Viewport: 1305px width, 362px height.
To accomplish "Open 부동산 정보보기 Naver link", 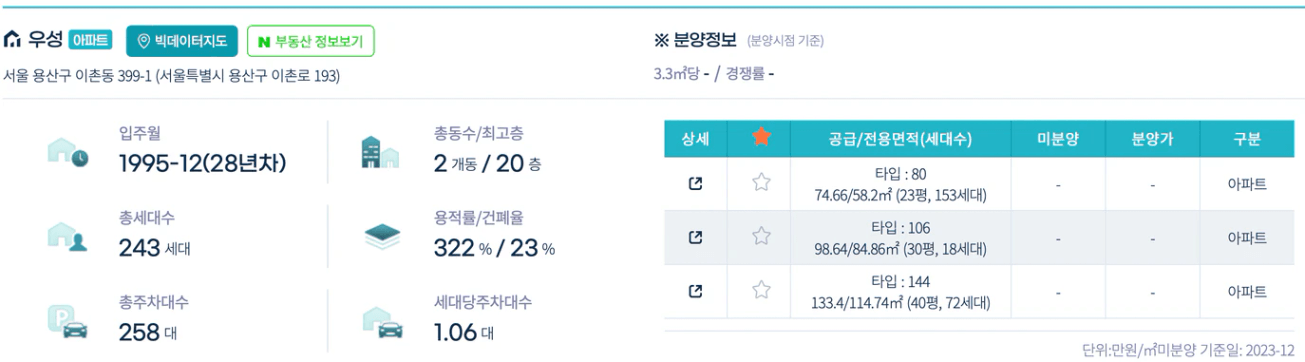I will 311,42.
